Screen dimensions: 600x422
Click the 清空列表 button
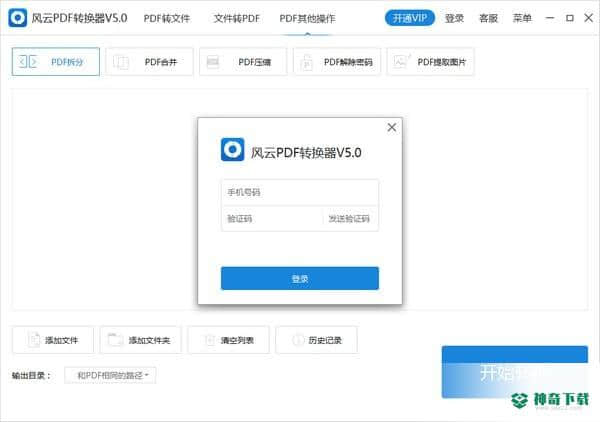[228, 340]
